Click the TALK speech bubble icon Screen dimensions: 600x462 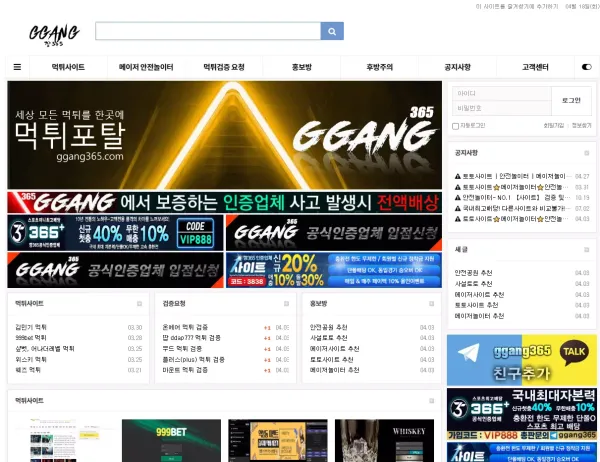tap(574, 352)
